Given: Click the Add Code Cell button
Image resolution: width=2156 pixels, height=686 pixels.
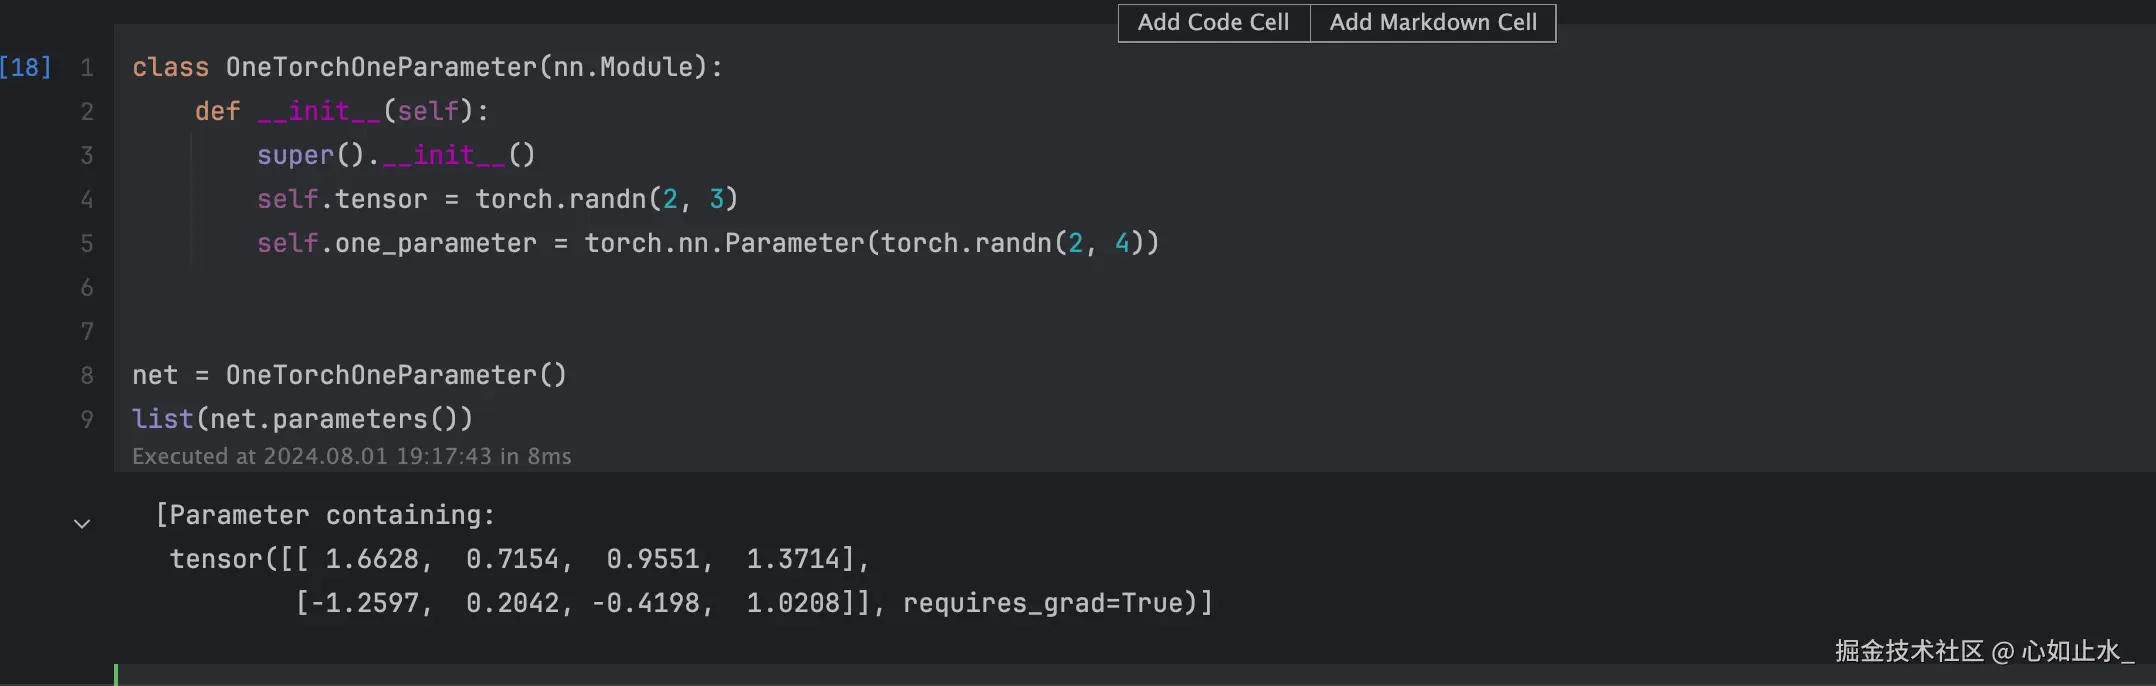Looking at the screenshot, I should [x=1213, y=22].
